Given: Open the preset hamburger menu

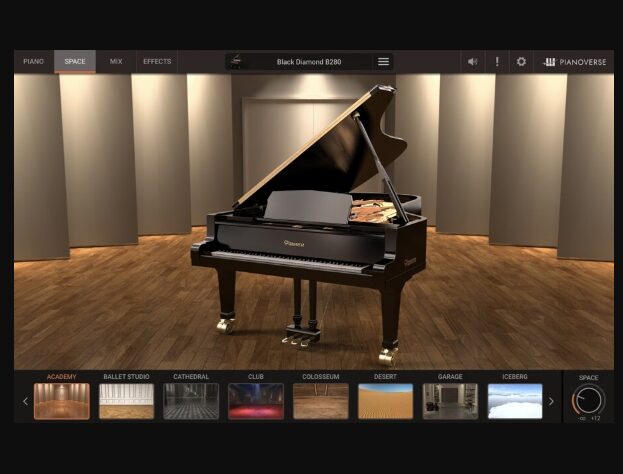Looking at the screenshot, I should 383,62.
